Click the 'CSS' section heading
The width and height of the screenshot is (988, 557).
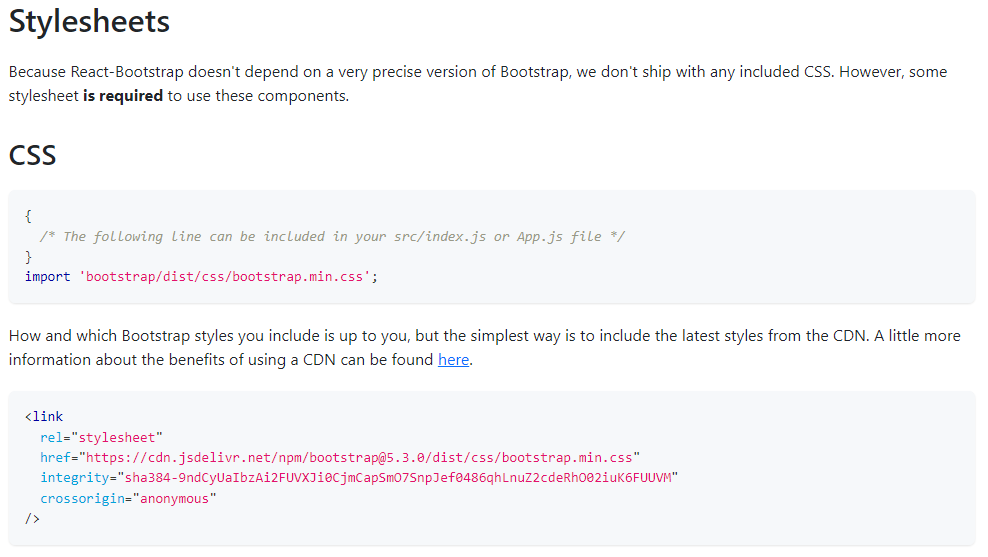[x=33, y=155]
